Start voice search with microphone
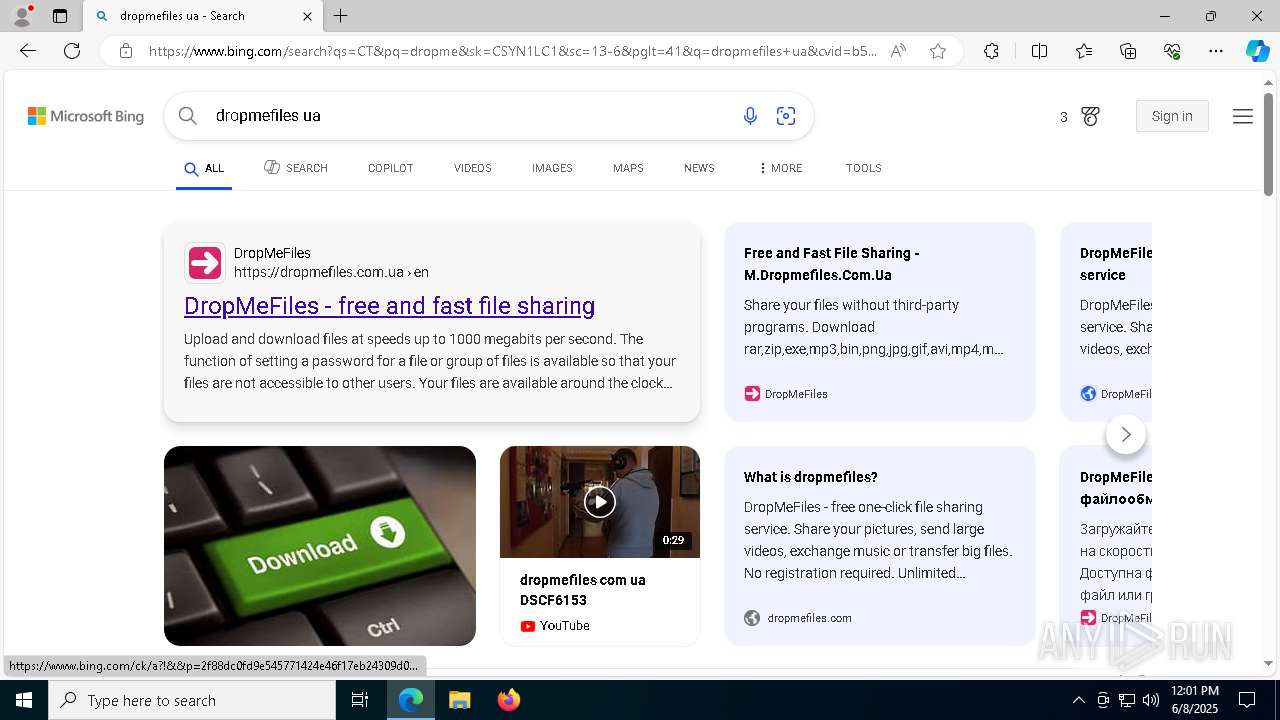Viewport: 1280px width, 720px height. point(750,116)
